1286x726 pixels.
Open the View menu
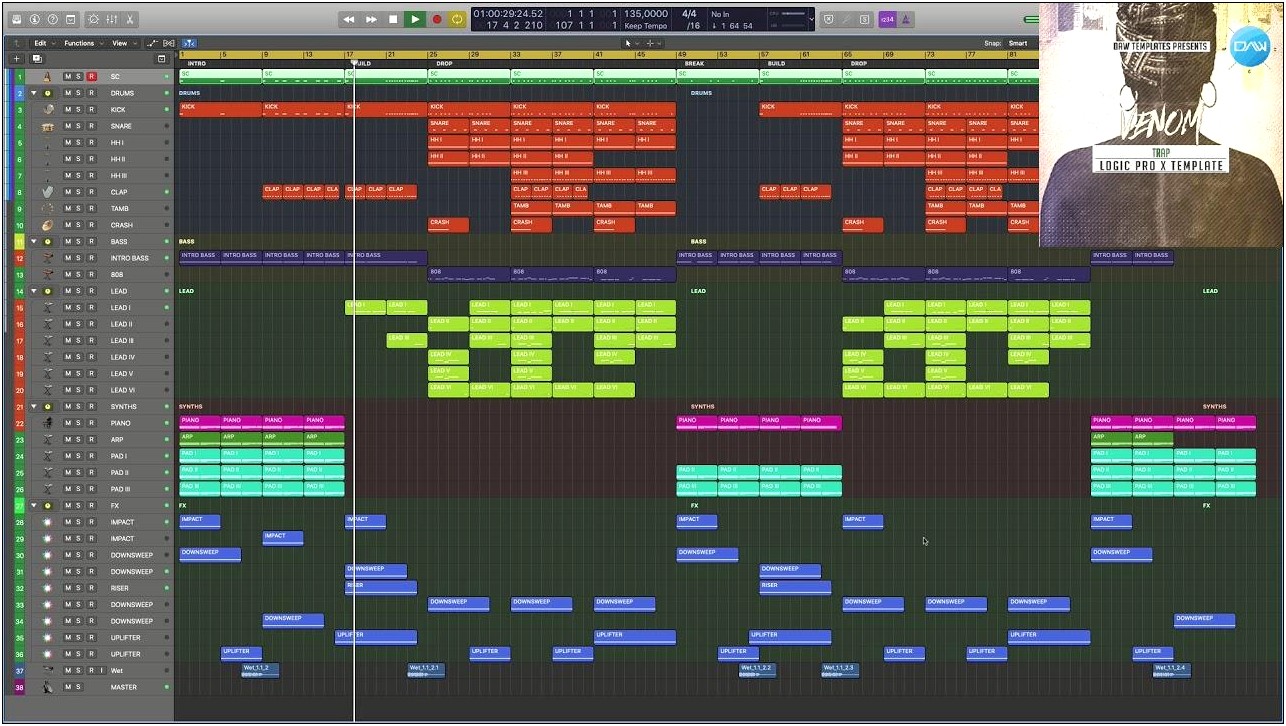click(123, 43)
